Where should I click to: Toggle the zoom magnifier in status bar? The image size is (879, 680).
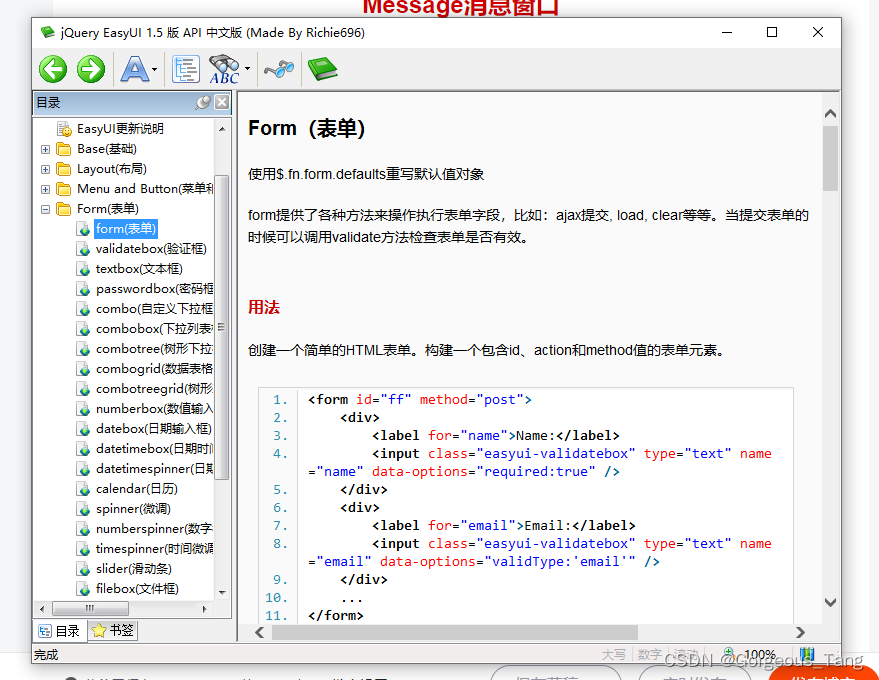coord(731,654)
